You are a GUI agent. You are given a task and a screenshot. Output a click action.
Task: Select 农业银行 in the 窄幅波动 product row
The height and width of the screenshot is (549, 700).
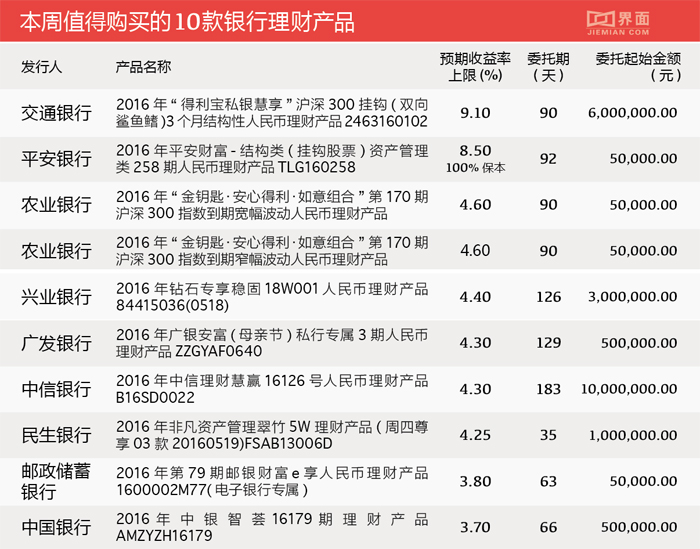[56, 251]
